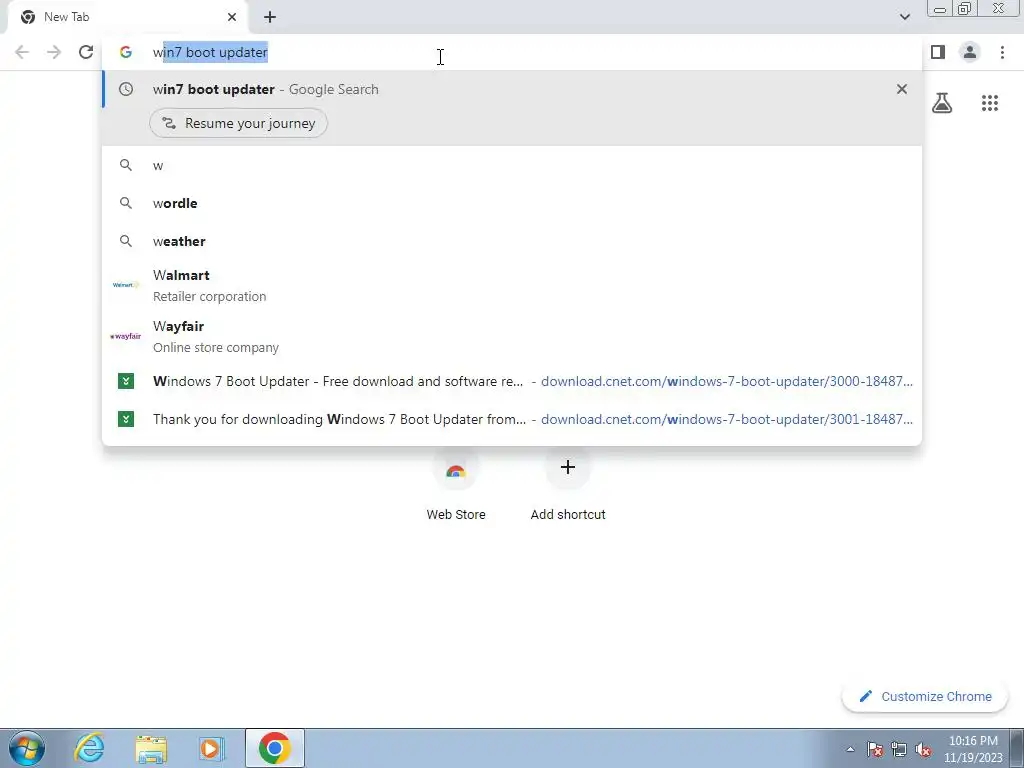Select the wordle search suggestion
Viewport: 1024px width, 768px height.
[512, 203]
